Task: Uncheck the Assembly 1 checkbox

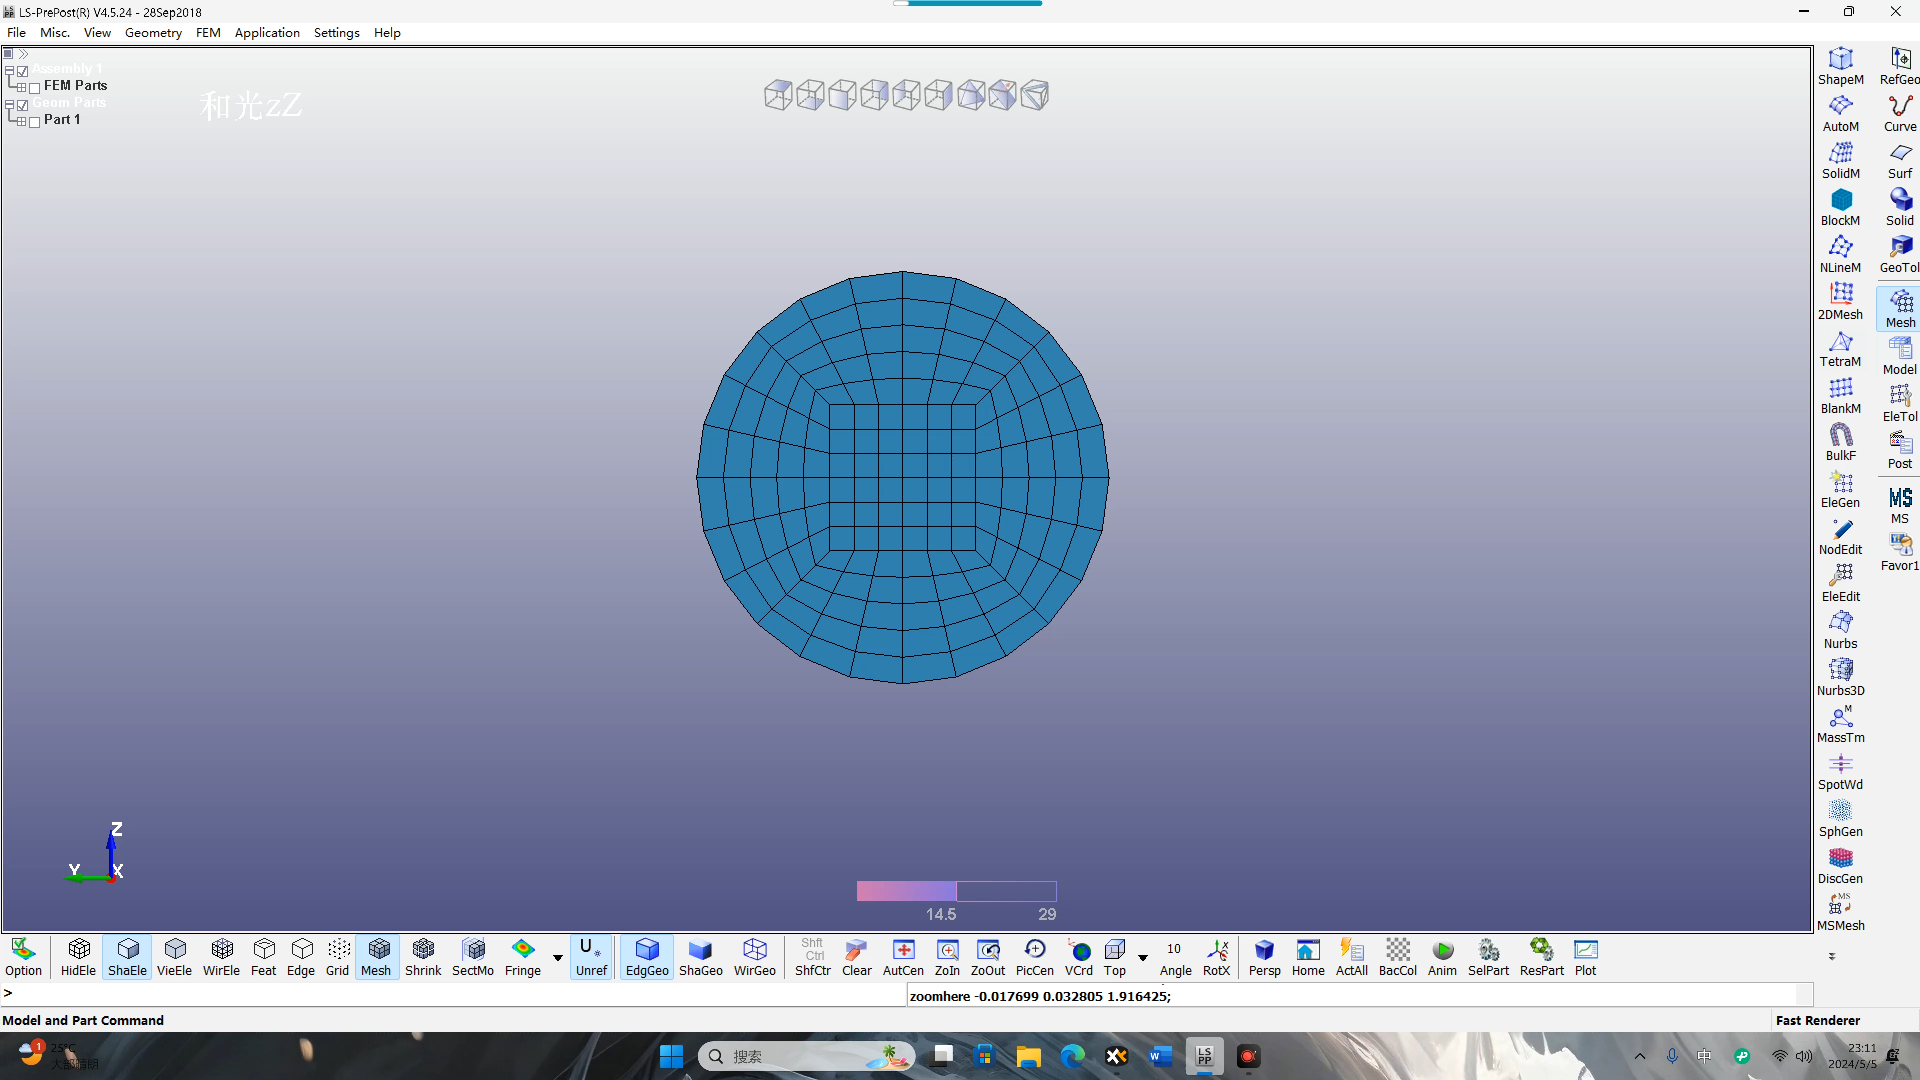Action: pos(23,71)
